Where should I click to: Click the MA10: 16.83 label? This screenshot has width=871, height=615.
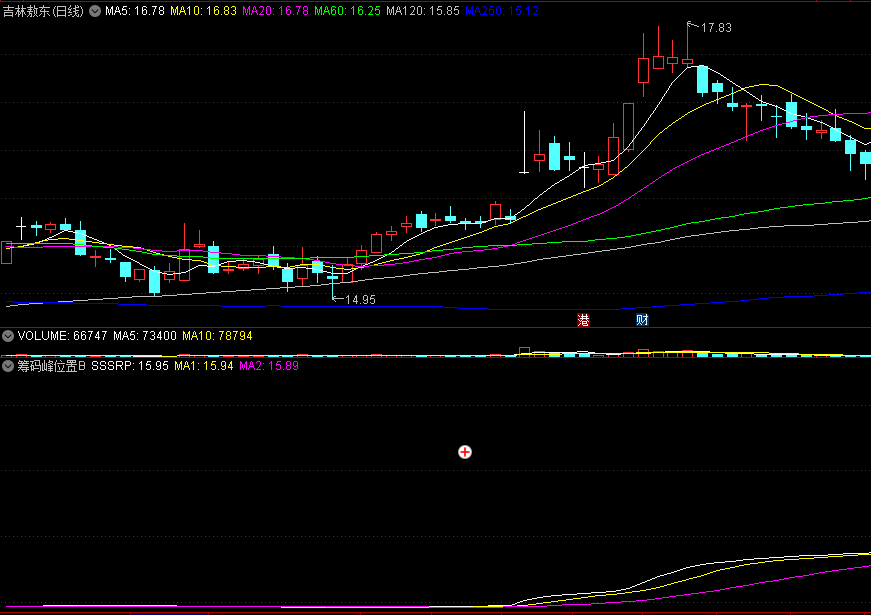pyautogui.click(x=203, y=11)
